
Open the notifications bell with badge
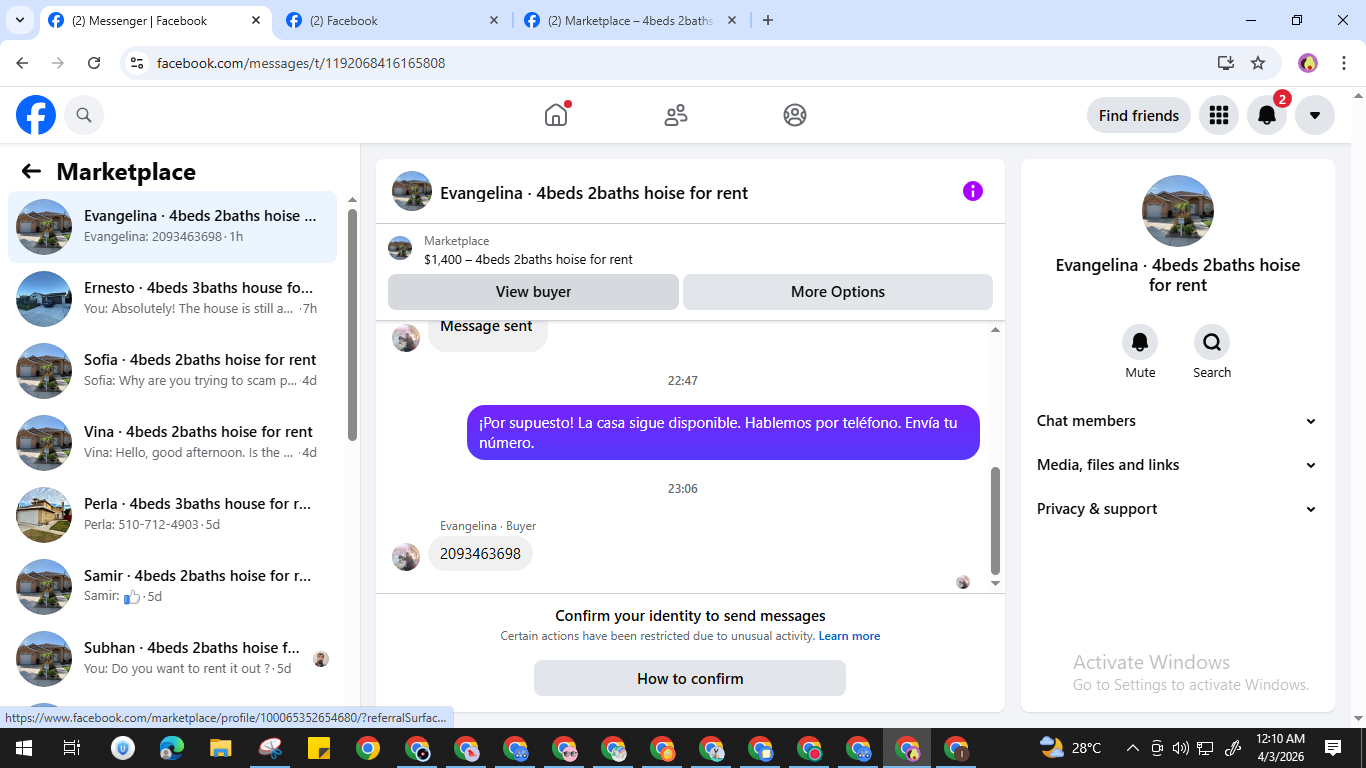(1267, 115)
